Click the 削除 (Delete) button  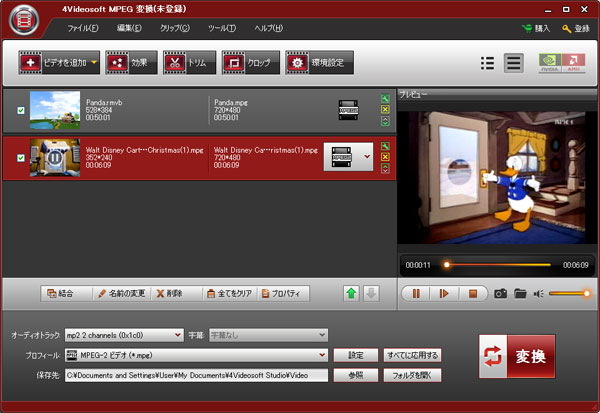pos(176,294)
